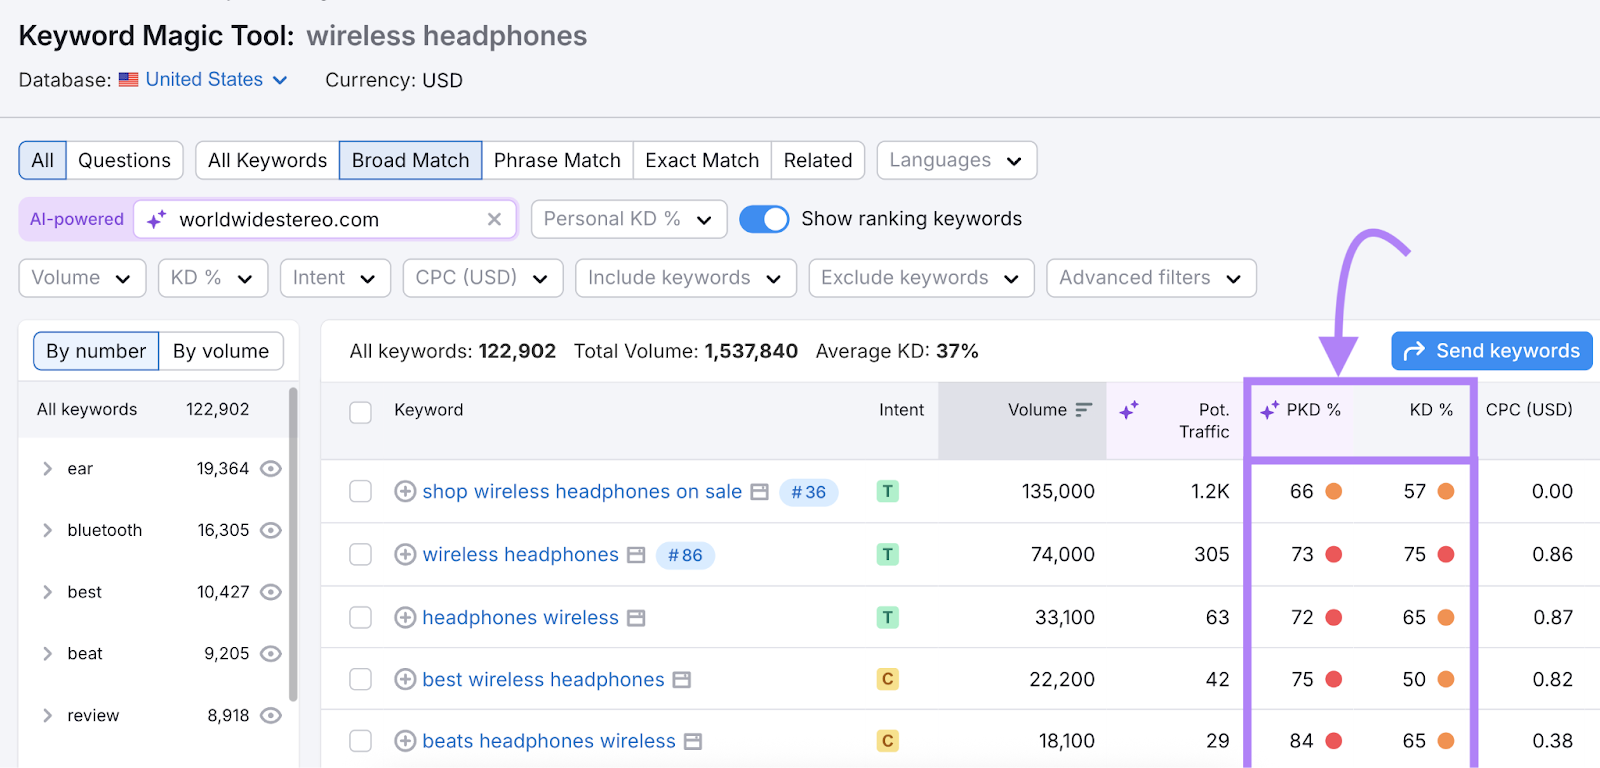Click the Volume column sort icon
This screenshot has height=768, width=1600.
tap(1083, 410)
